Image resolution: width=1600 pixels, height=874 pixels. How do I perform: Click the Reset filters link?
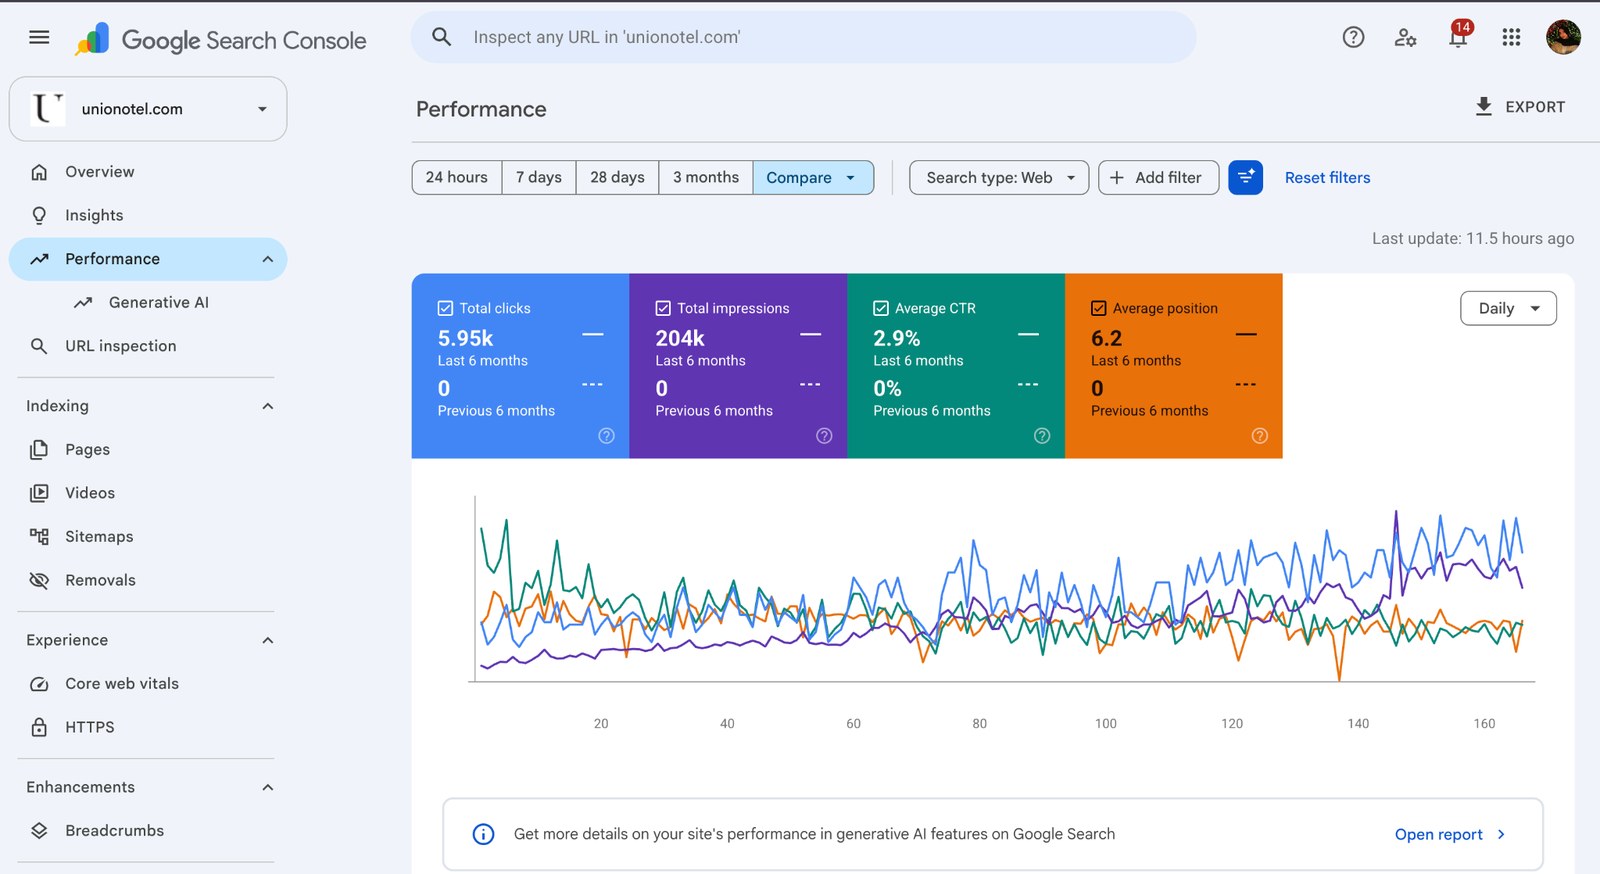click(x=1327, y=177)
